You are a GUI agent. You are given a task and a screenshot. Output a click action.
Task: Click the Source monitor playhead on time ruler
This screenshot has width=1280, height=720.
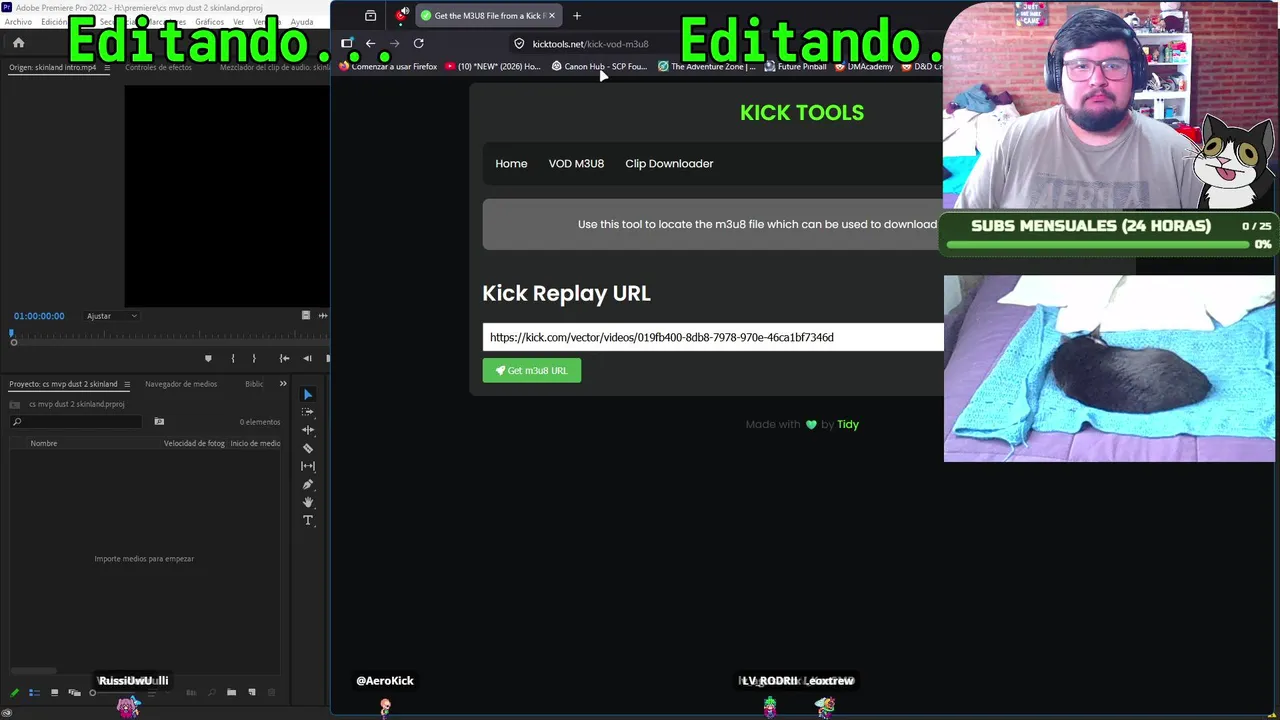12,333
